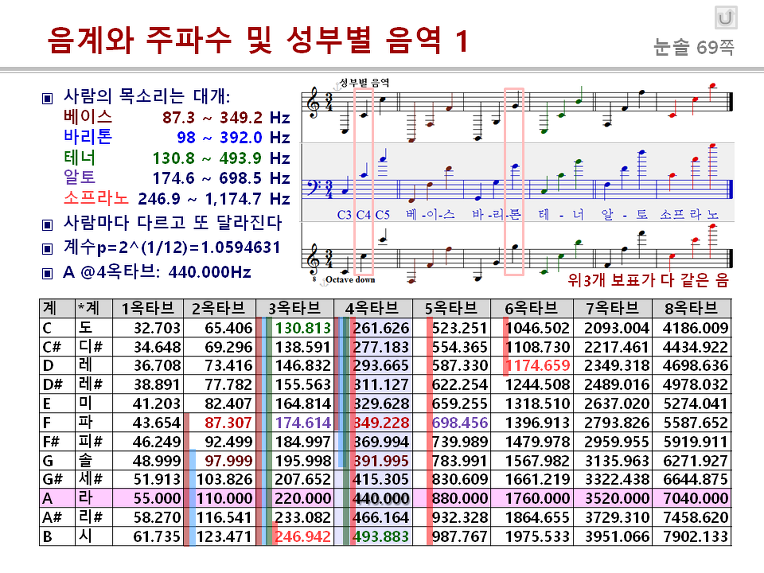
Task: Click the green '테너' label in the voice list
Action: tap(79, 157)
